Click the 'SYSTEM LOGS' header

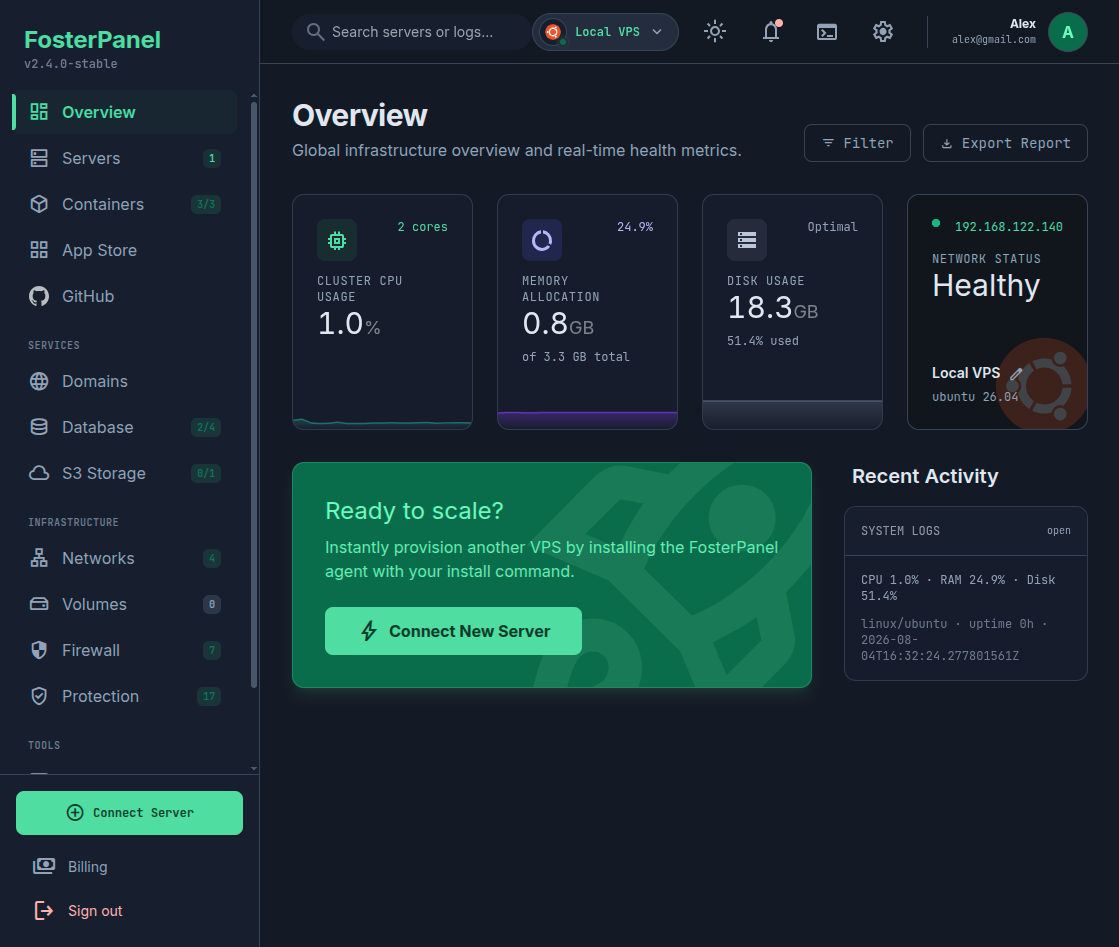pyautogui.click(x=900, y=530)
